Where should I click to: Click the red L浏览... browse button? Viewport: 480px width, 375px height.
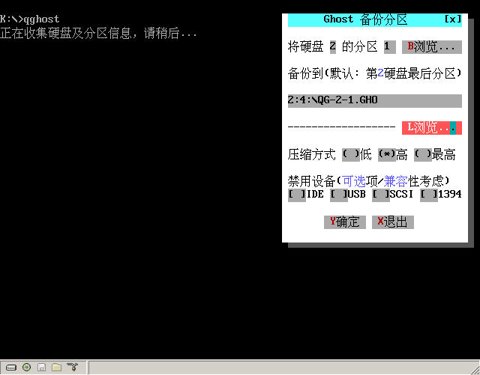pyautogui.click(x=432, y=128)
